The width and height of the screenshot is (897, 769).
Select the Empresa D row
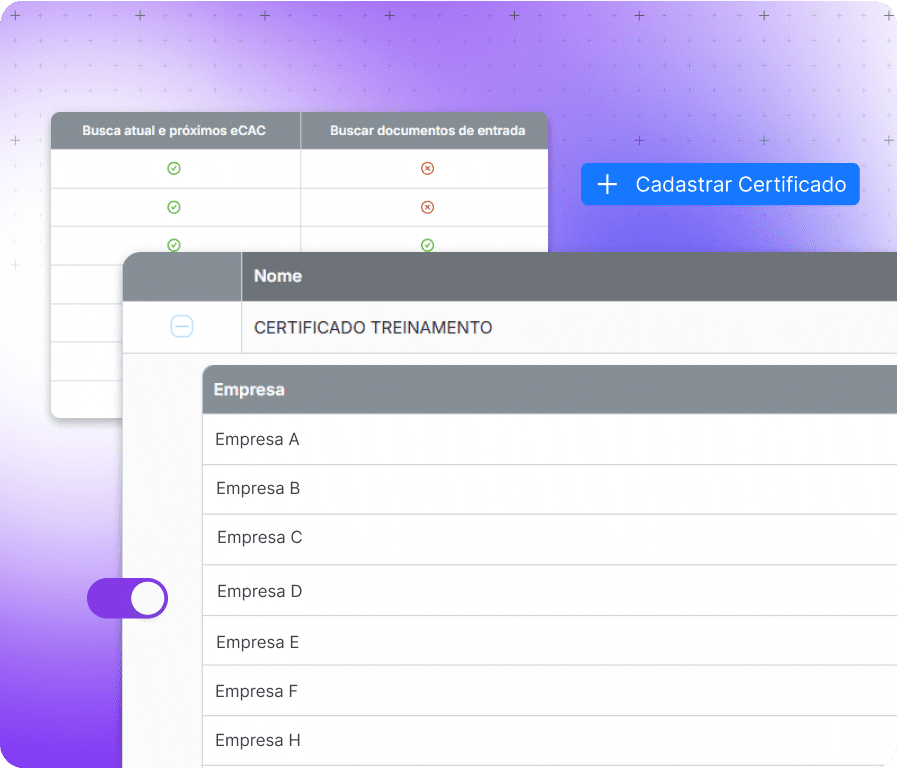(550, 590)
